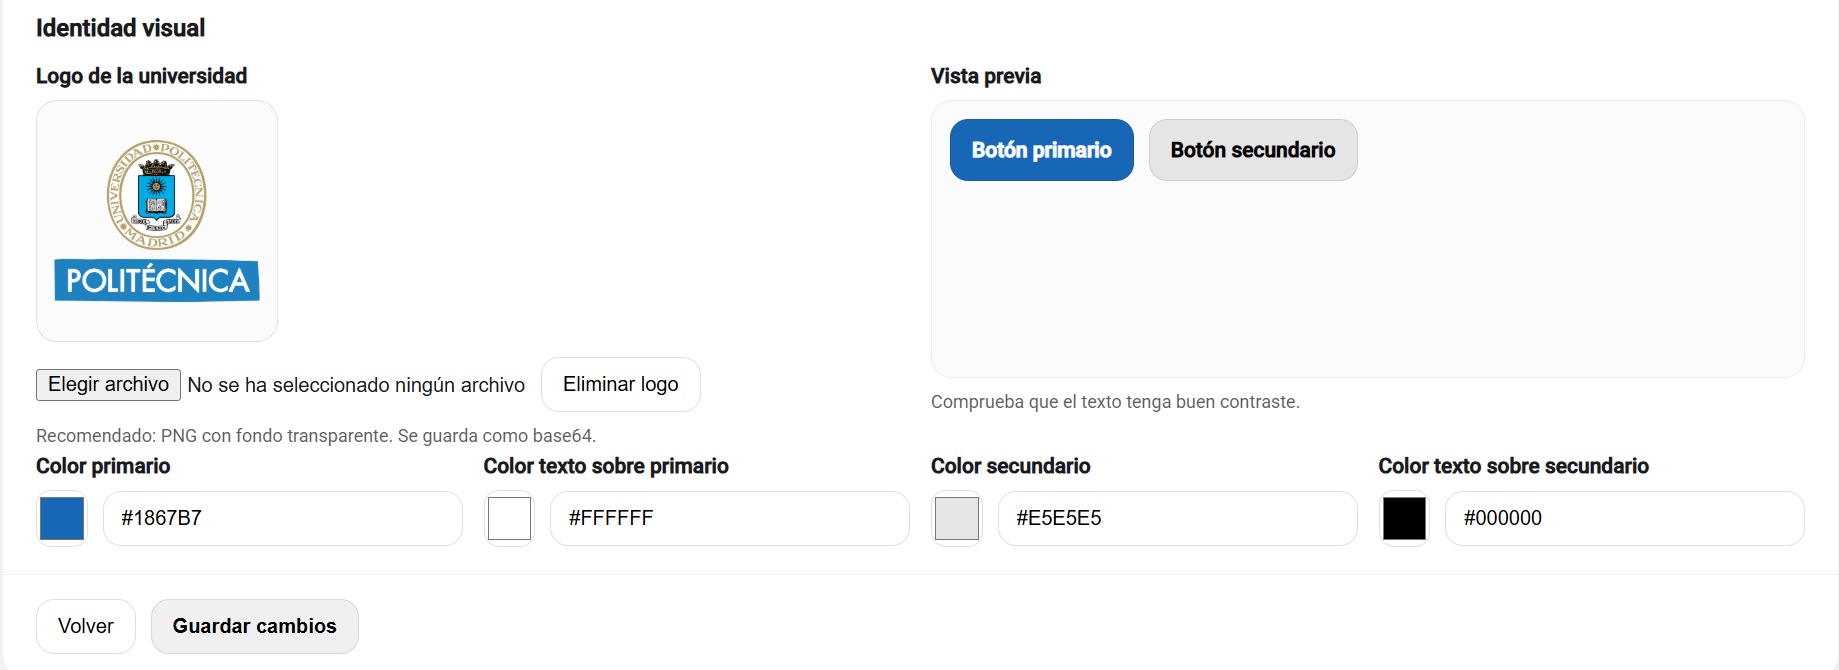
Task: Click the "Color texto sobre primario" label
Action: click(x=606, y=467)
